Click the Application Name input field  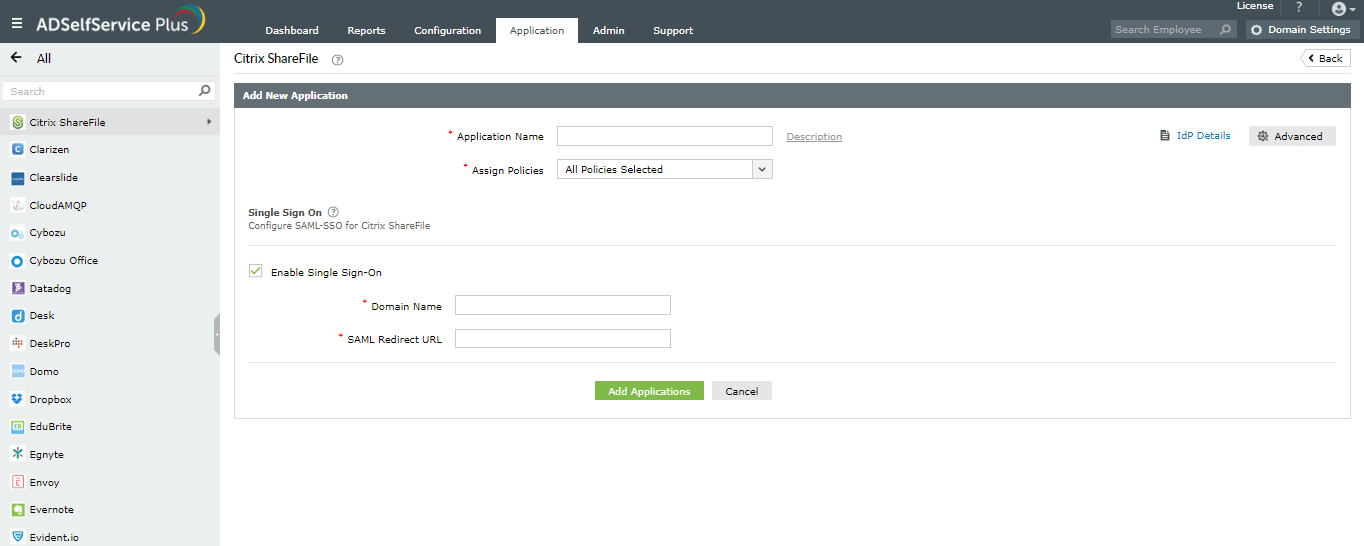coord(665,136)
